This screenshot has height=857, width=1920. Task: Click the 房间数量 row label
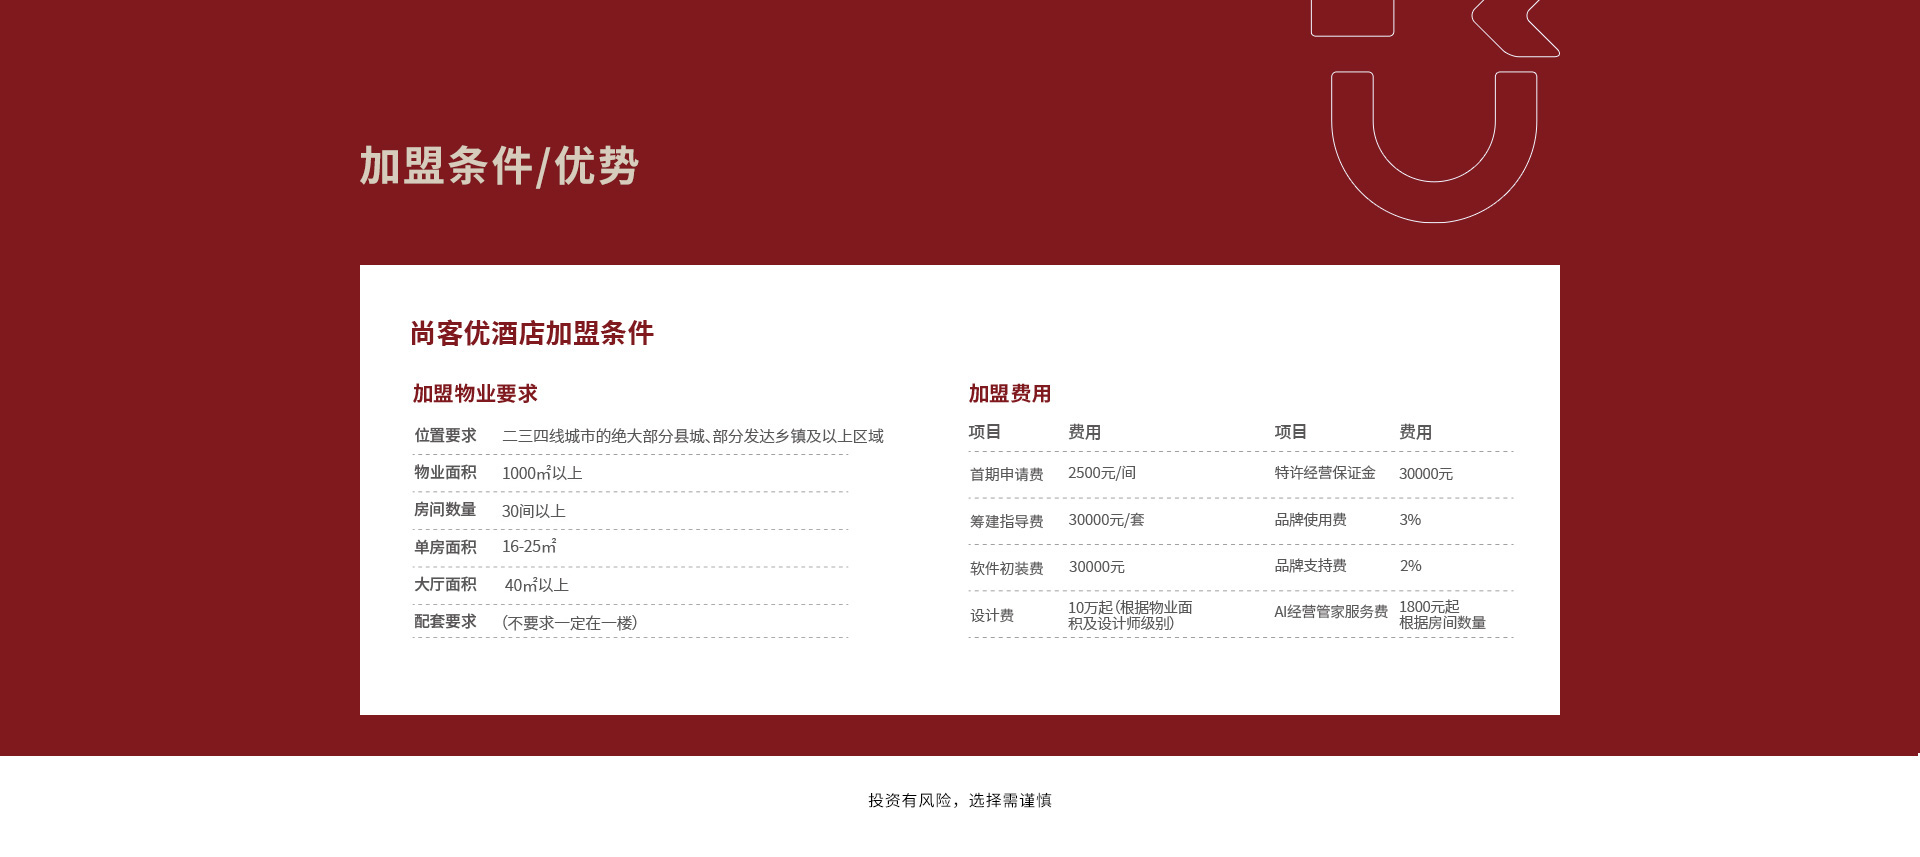click(445, 510)
